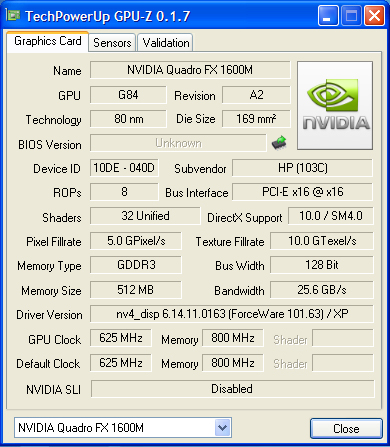Click the Bus Interface PCI-E x16 field
This screenshot has width=390, height=447.
tap(302, 192)
